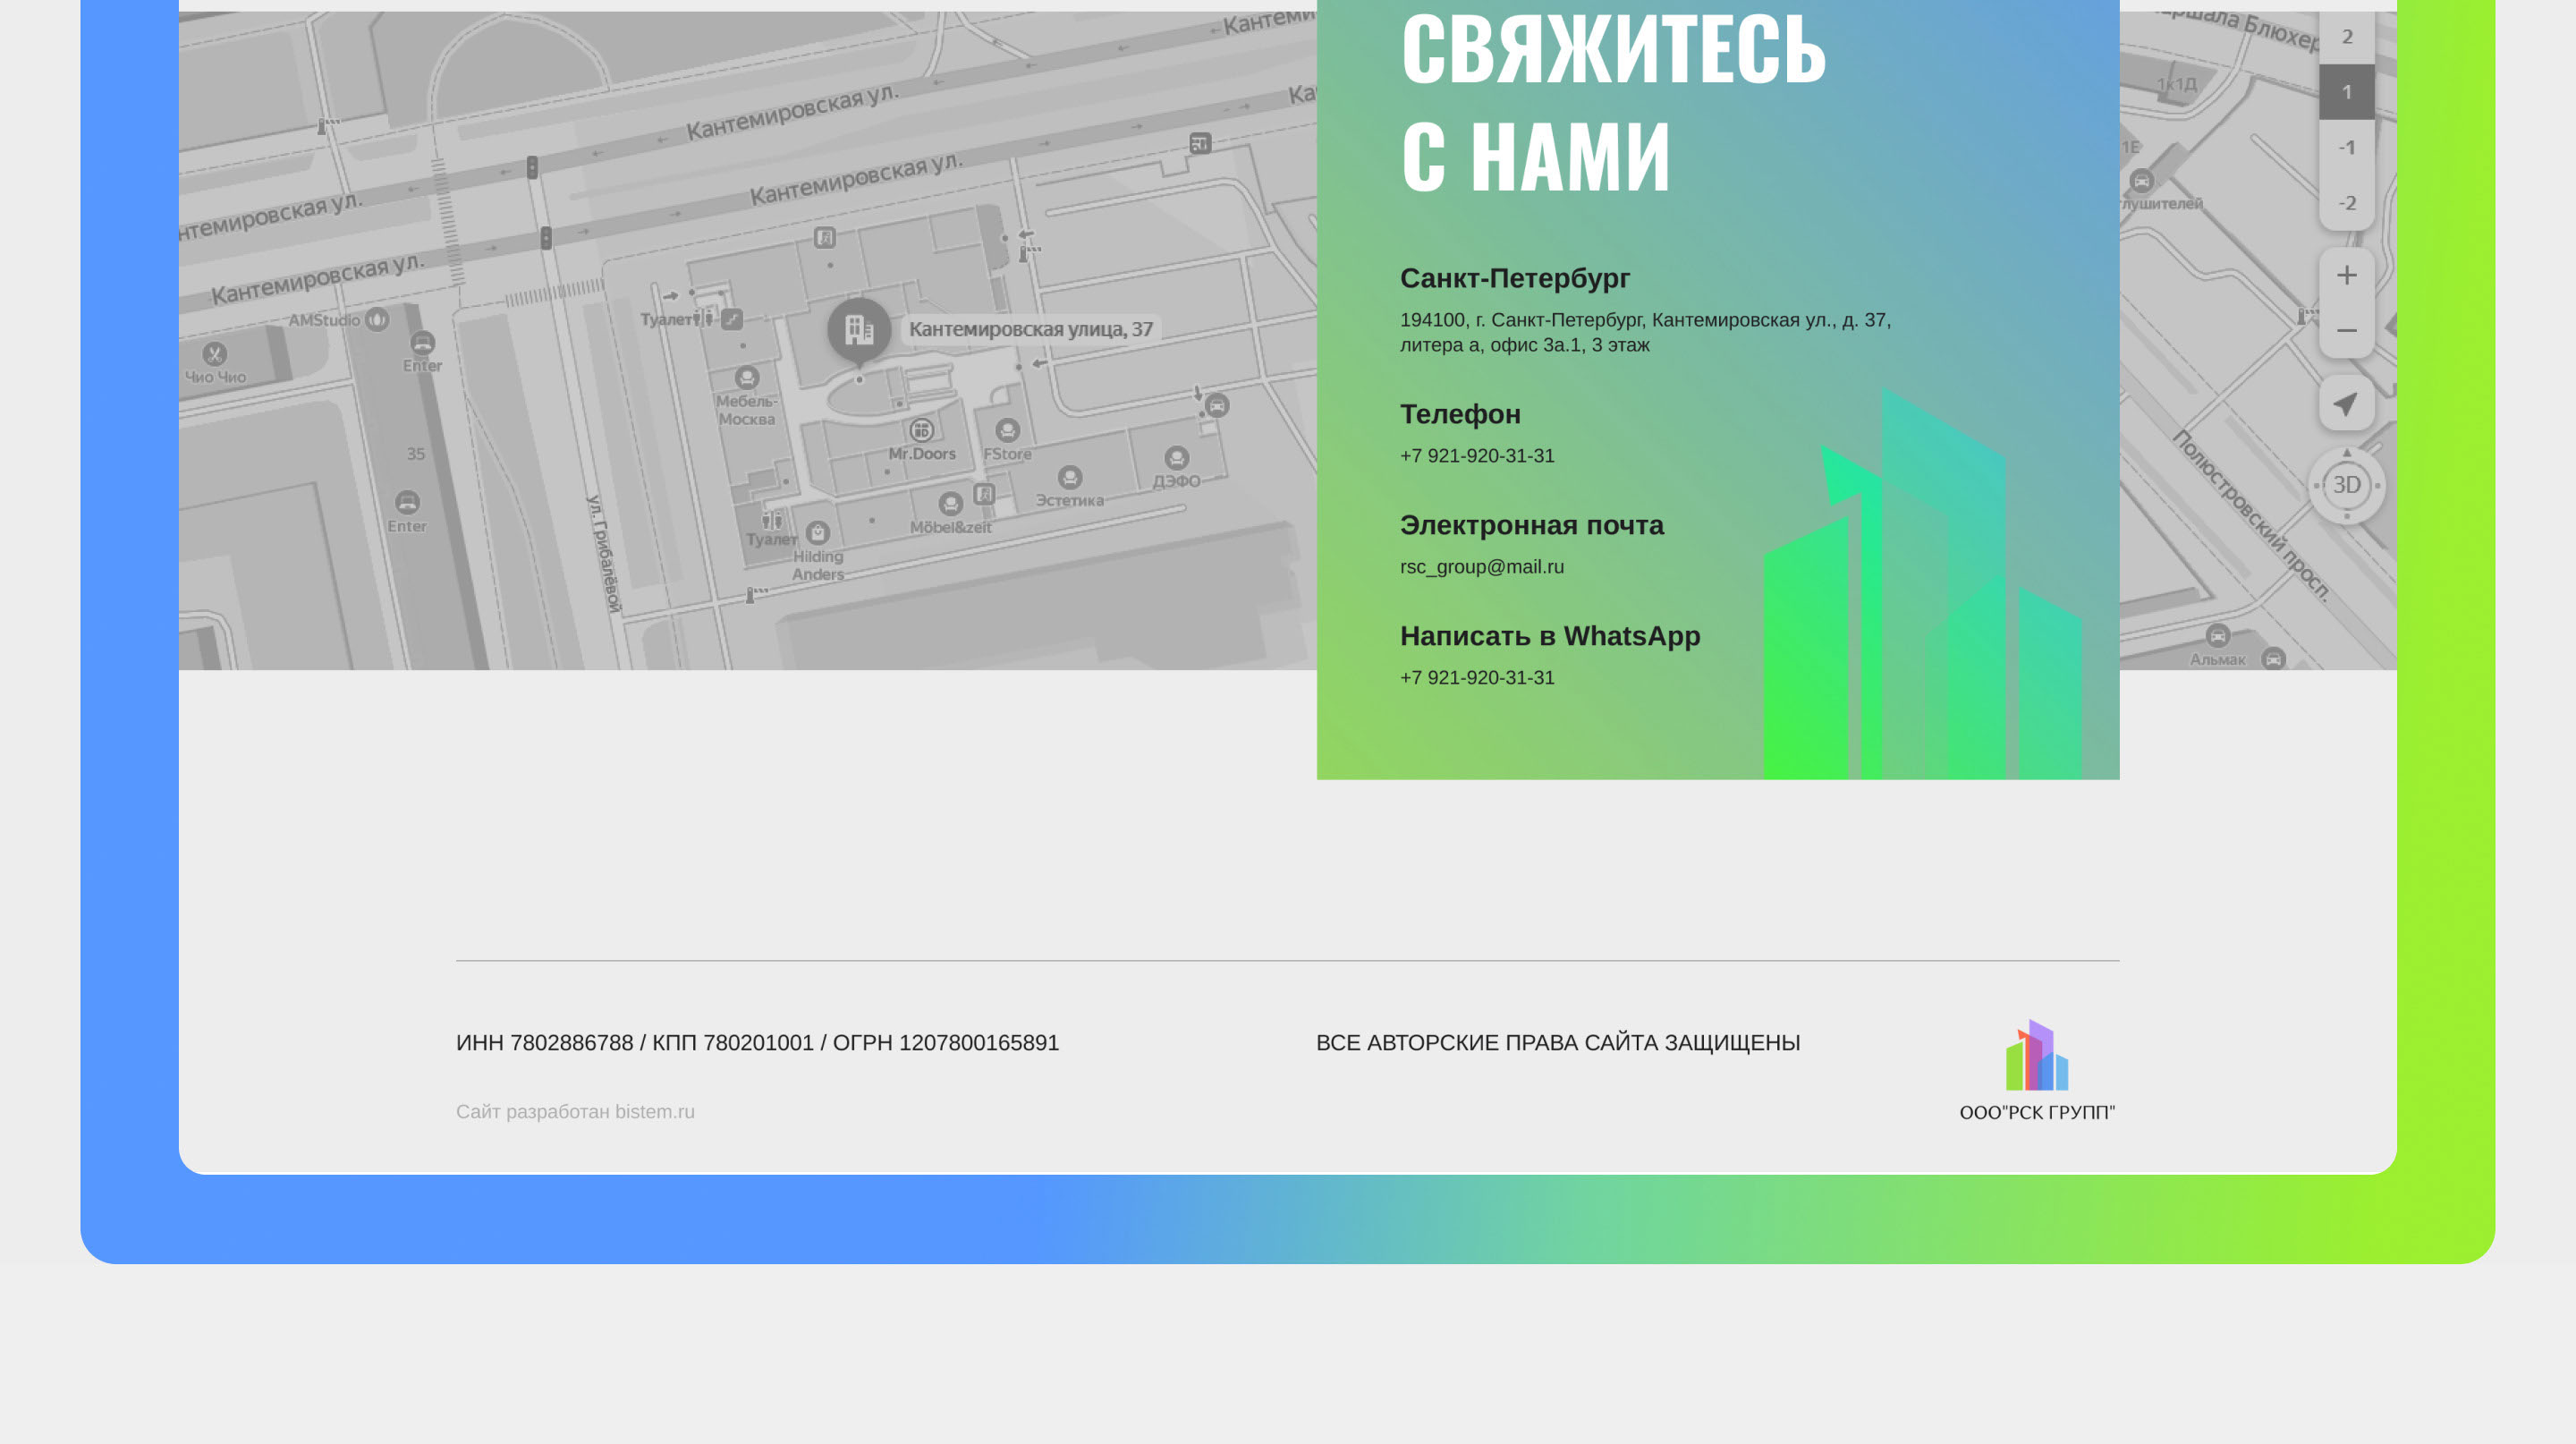The width and height of the screenshot is (2576, 1444).
Task: Open the bistem.ru developer link
Action: pyautogui.click(x=654, y=1112)
